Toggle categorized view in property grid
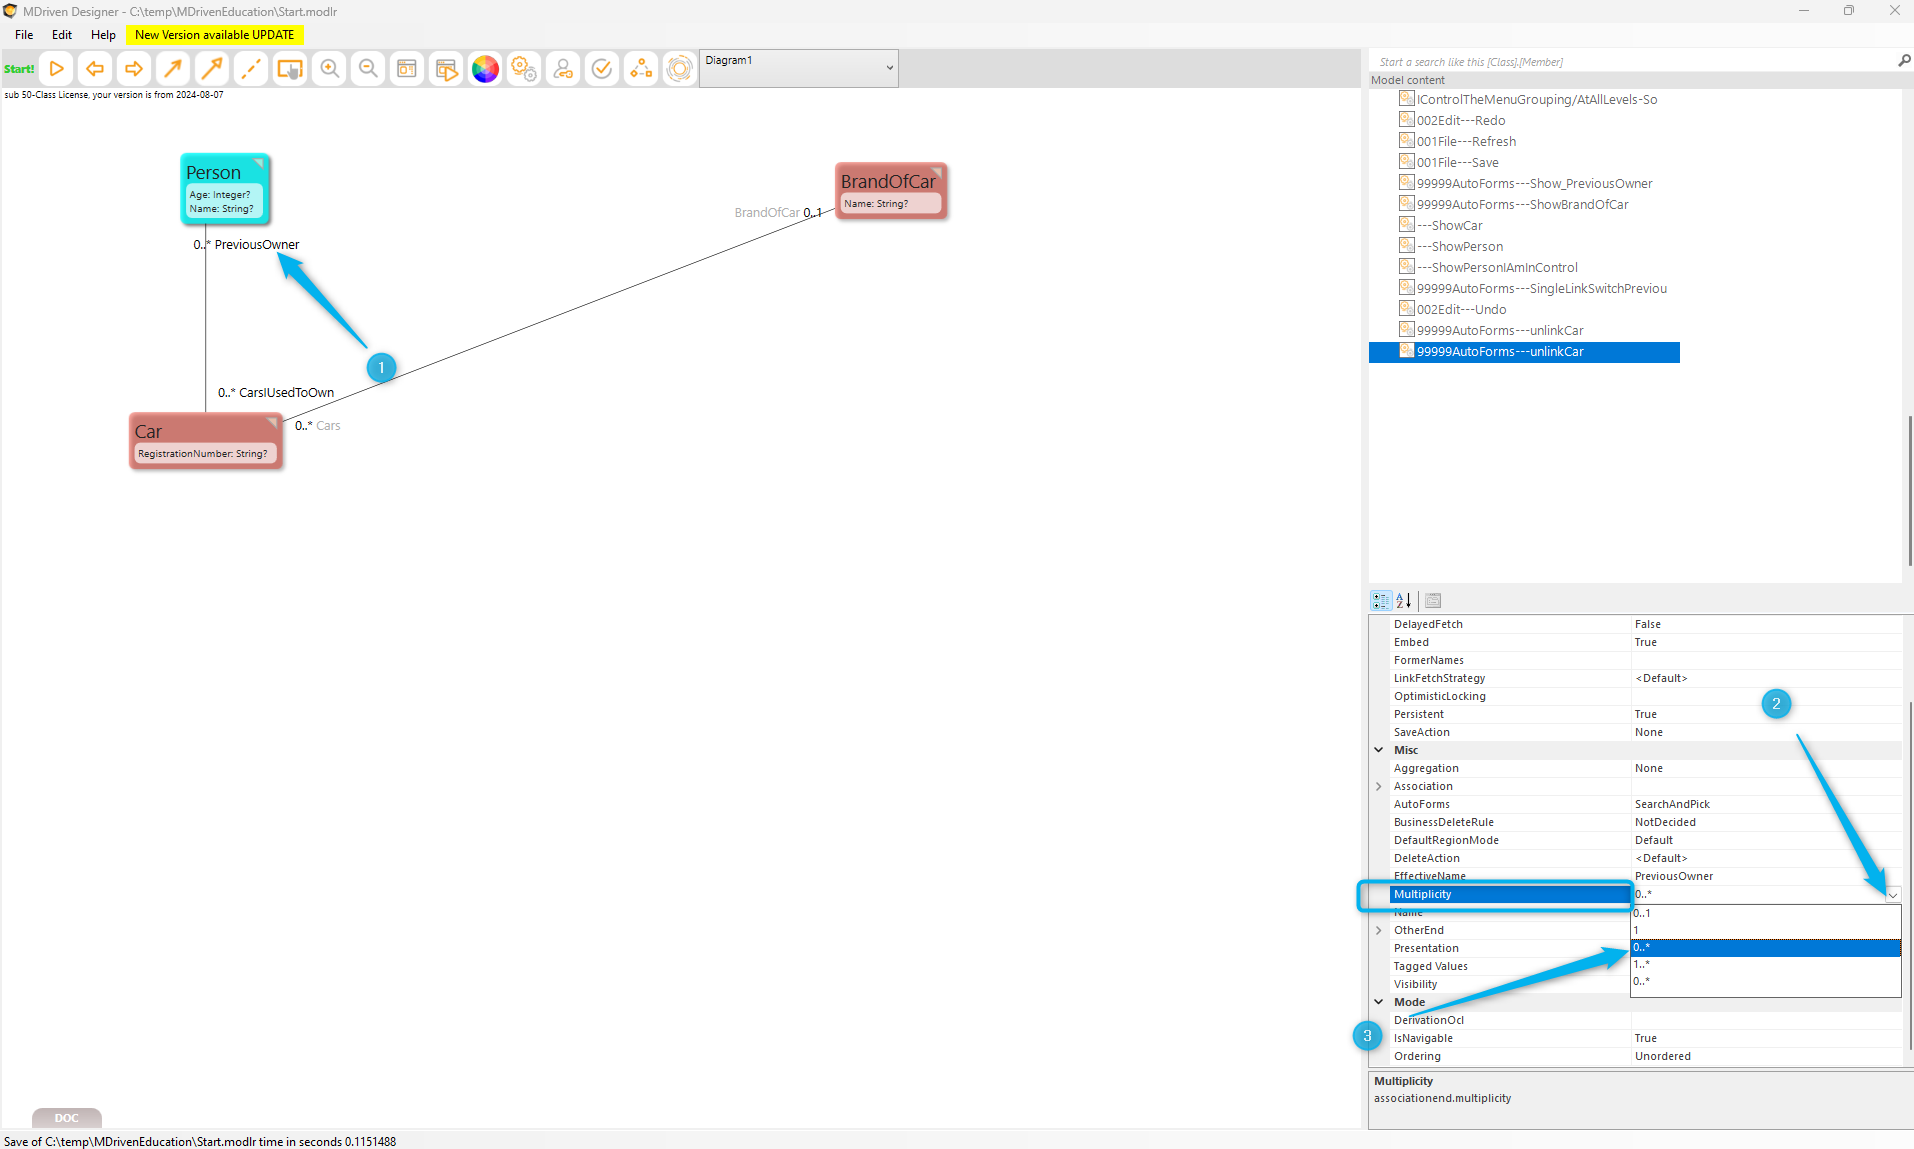 tap(1380, 600)
